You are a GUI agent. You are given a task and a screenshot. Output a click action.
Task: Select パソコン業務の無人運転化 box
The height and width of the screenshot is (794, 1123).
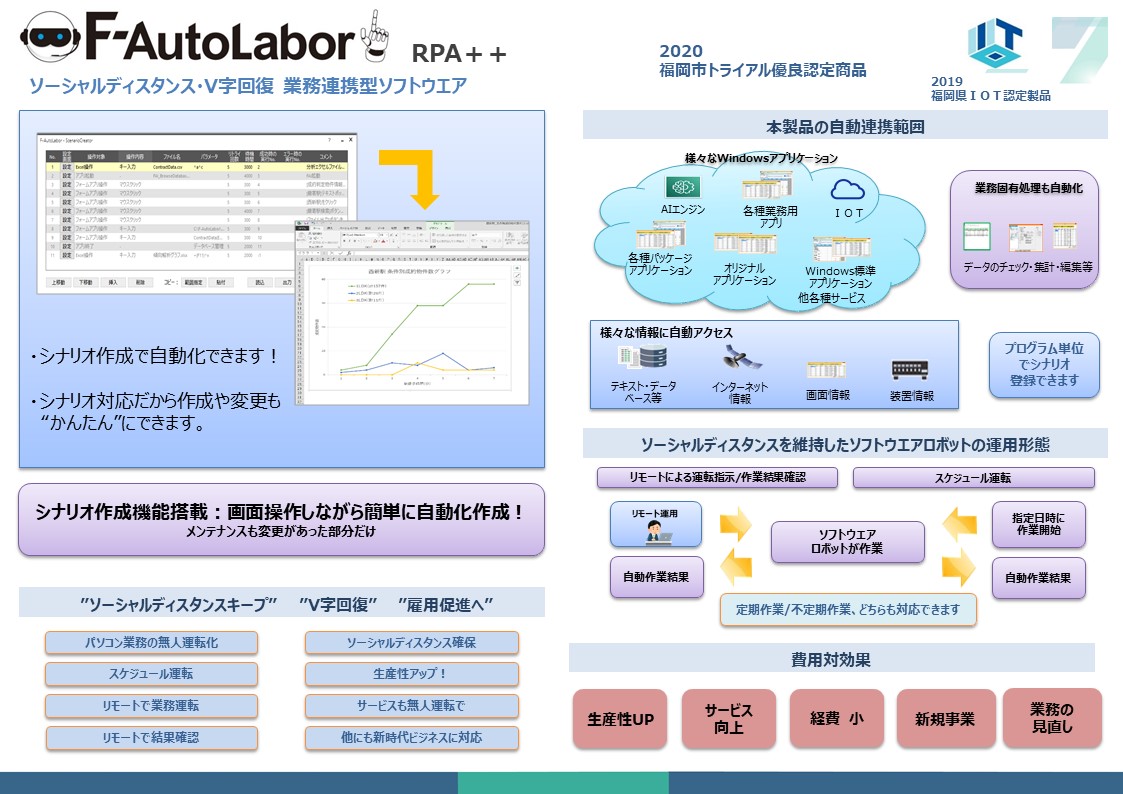[151, 642]
